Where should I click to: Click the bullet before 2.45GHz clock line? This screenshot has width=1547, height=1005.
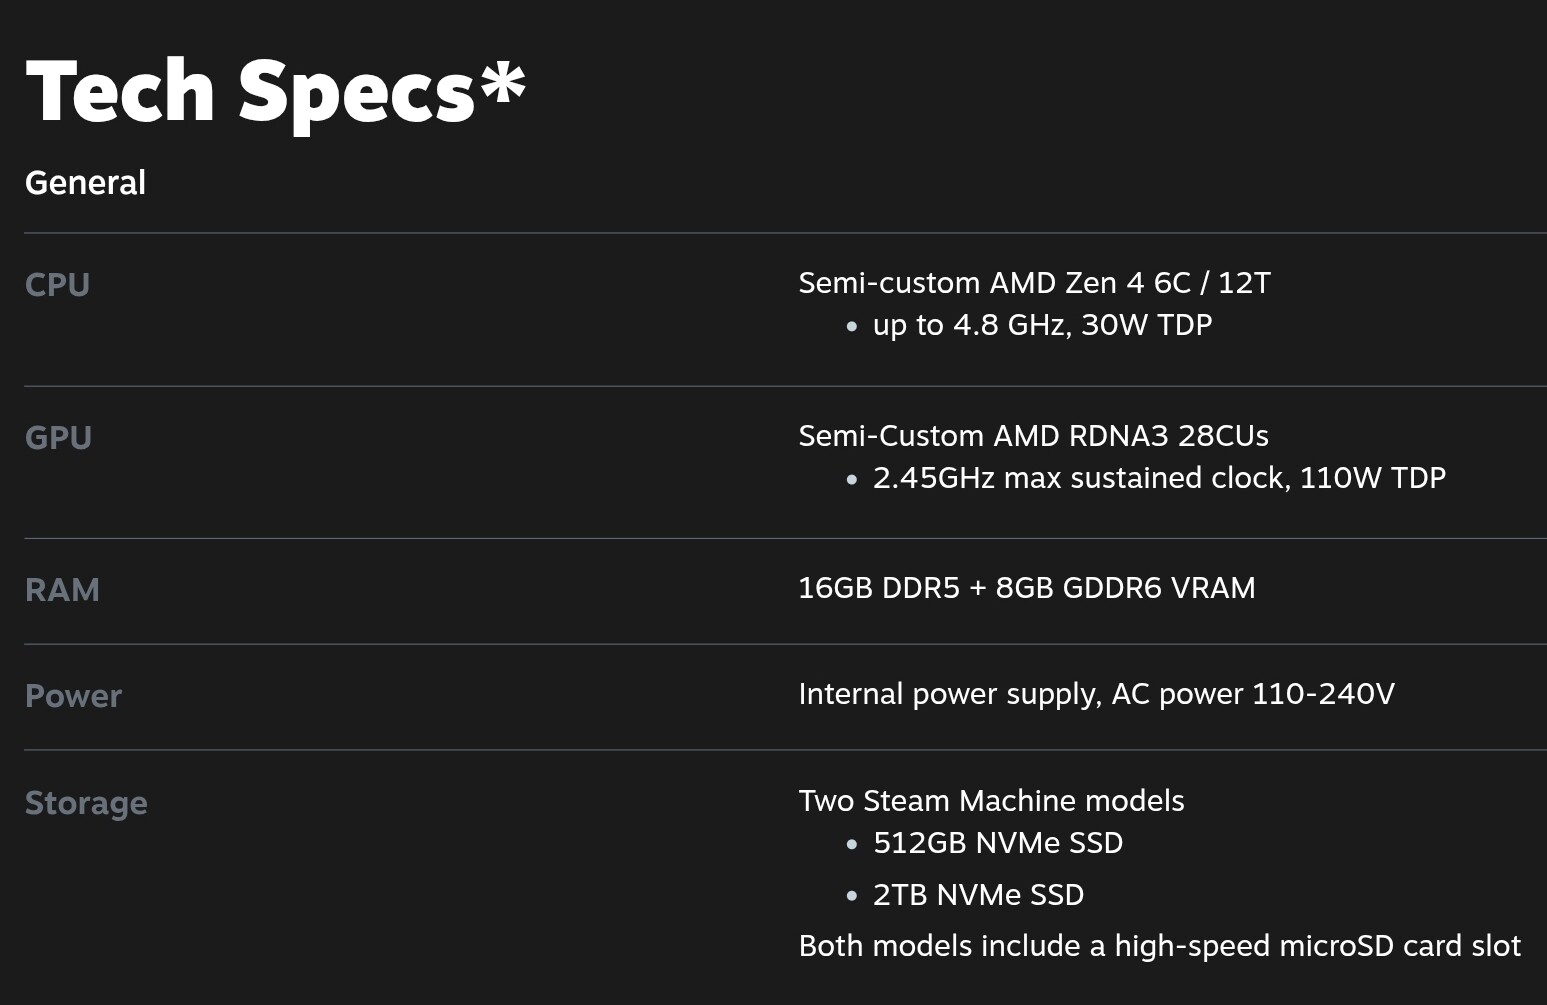tap(851, 479)
